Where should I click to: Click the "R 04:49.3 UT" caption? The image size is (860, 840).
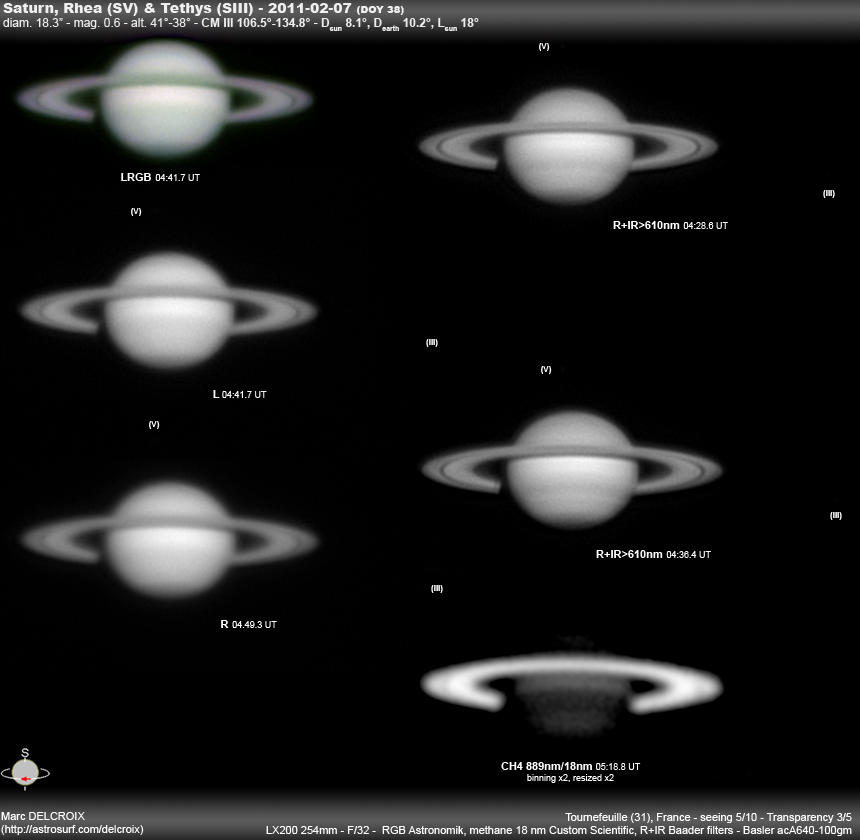tap(248, 624)
